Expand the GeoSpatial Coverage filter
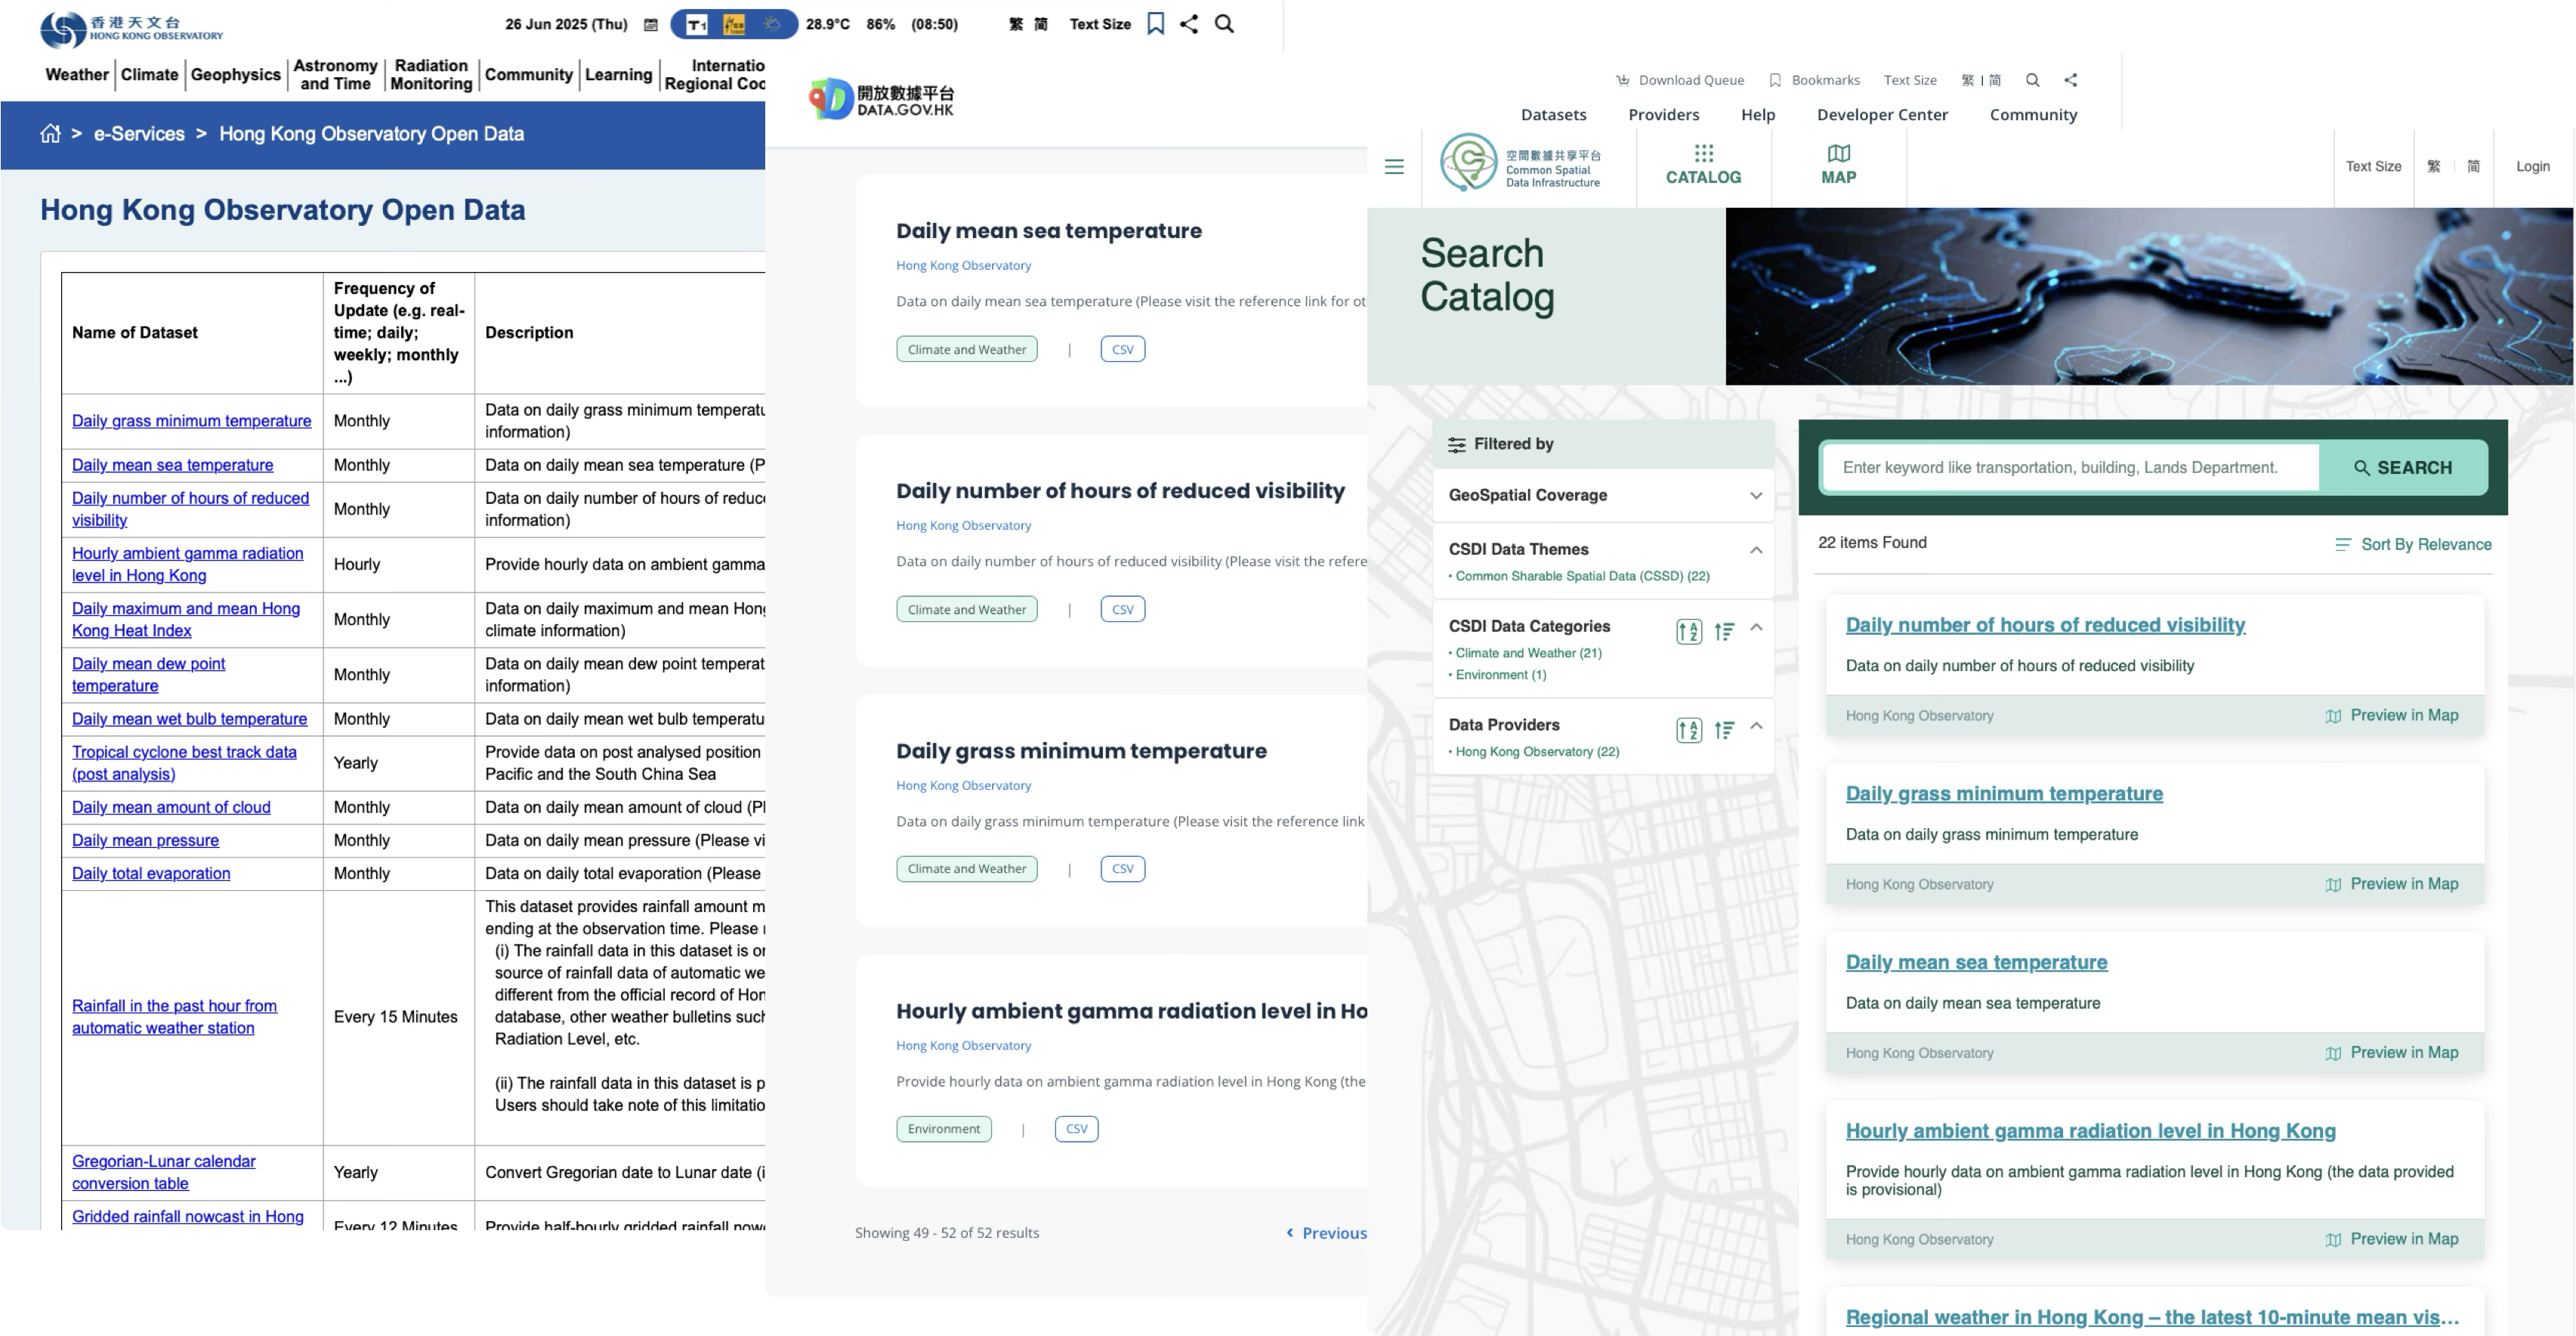 coord(1755,496)
